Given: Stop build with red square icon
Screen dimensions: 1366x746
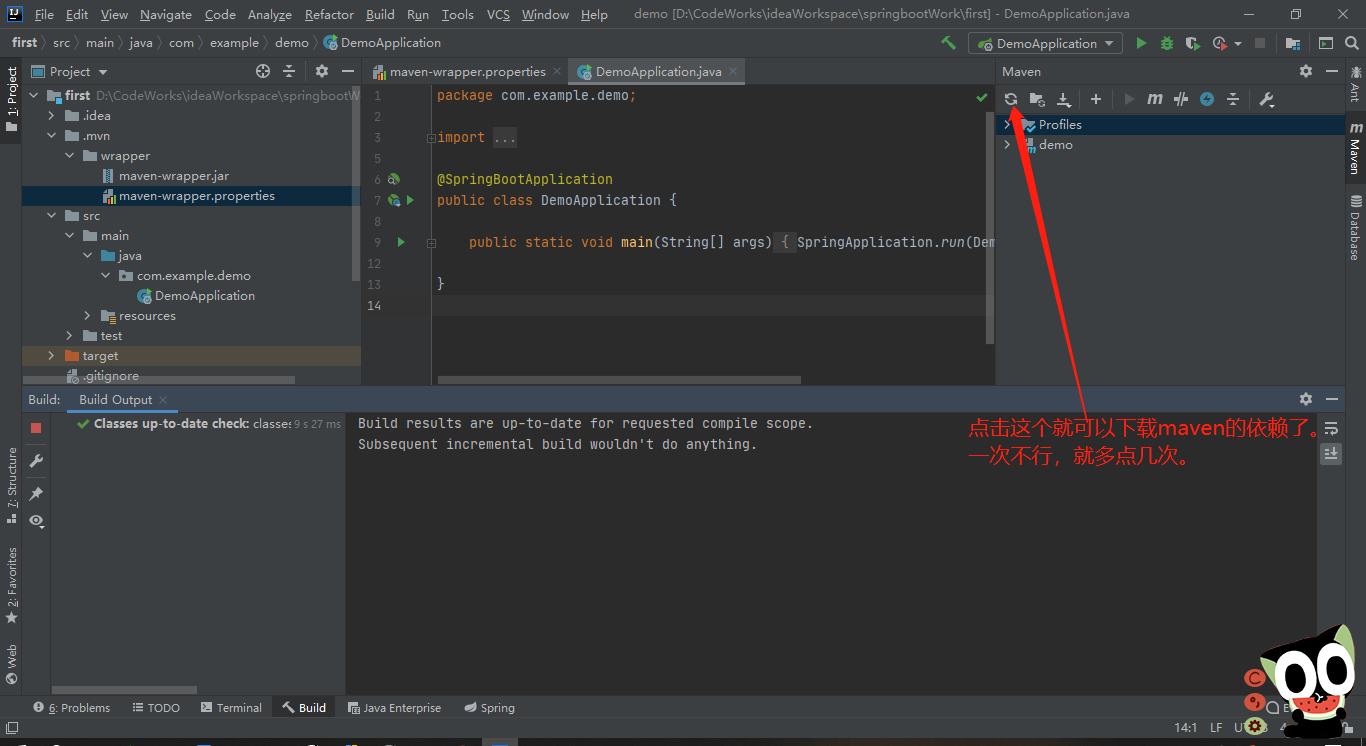Looking at the screenshot, I should click(x=36, y=428).
